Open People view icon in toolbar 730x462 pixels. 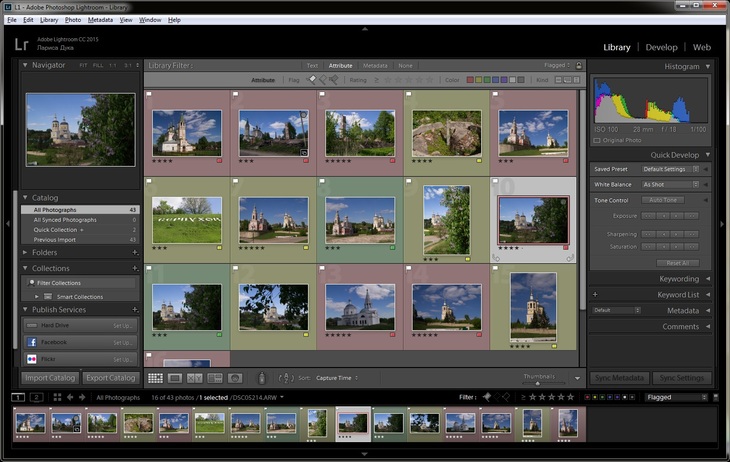click(x=235, y=378)
